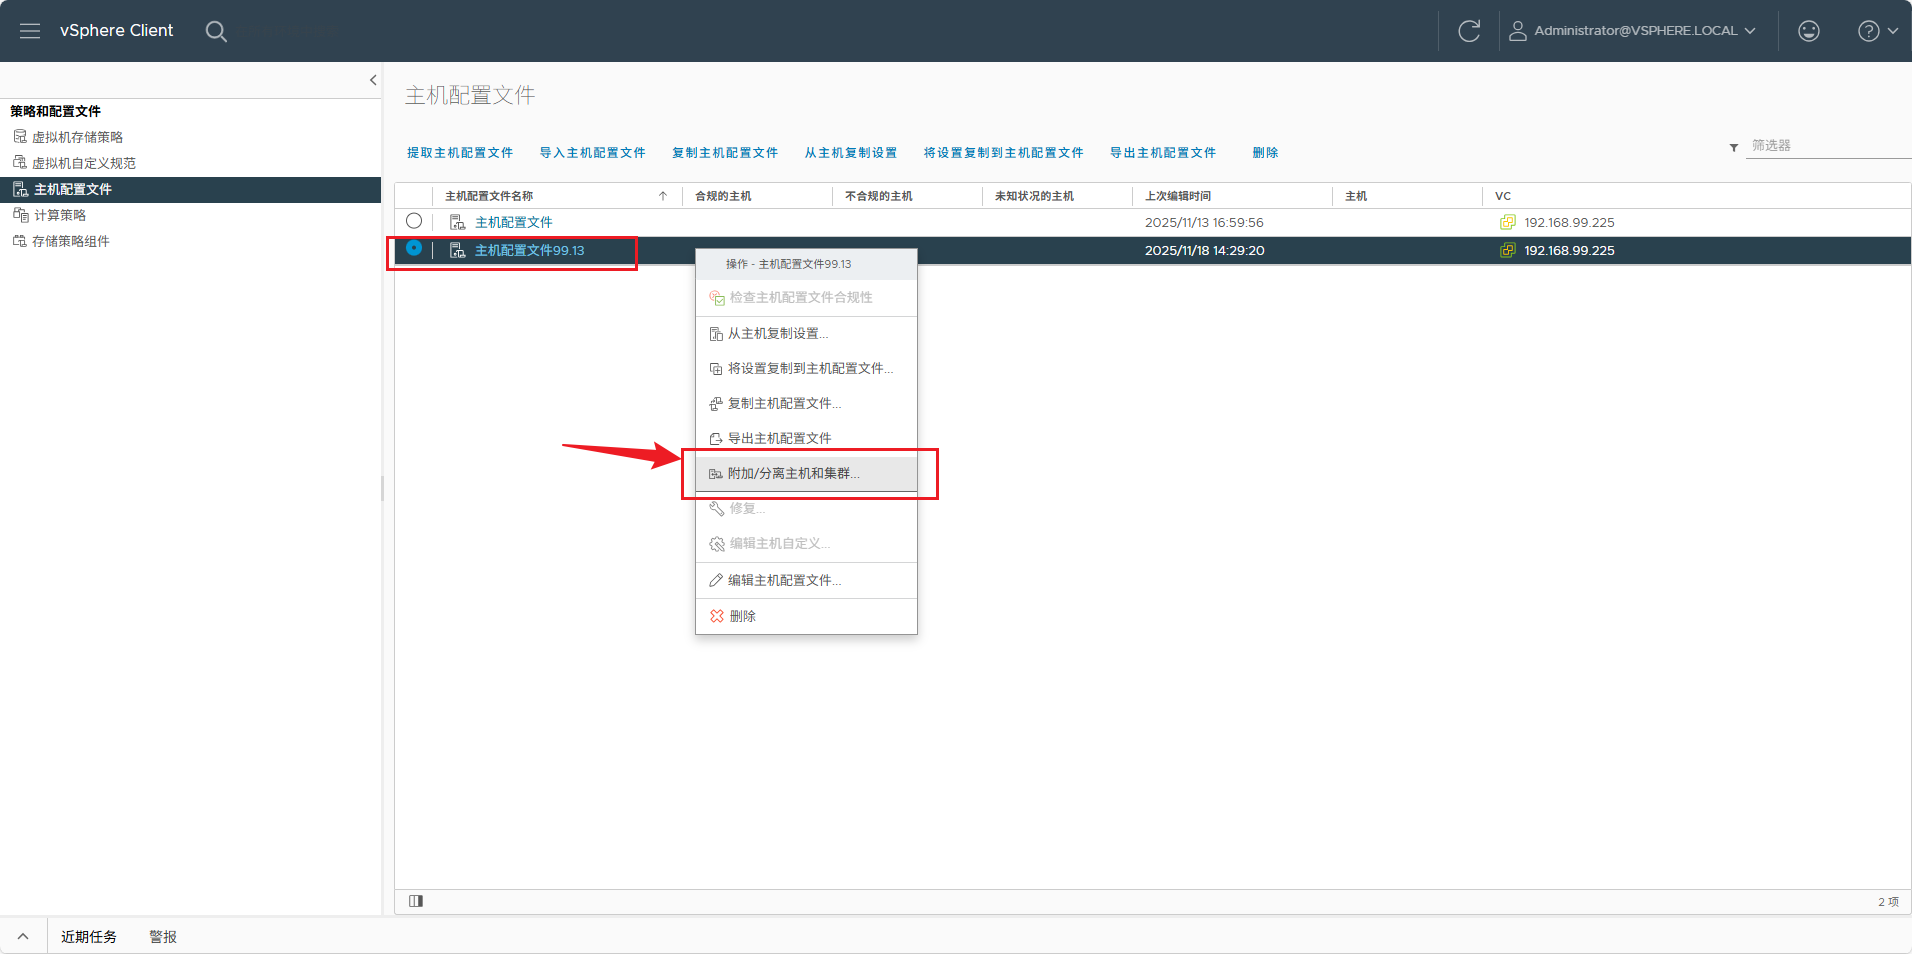Image resolution: width=1912 pixels, height=954 pixels.
Task: Sort by 主机配置文件名称 column arrow
Action: (x=663, y=196)
